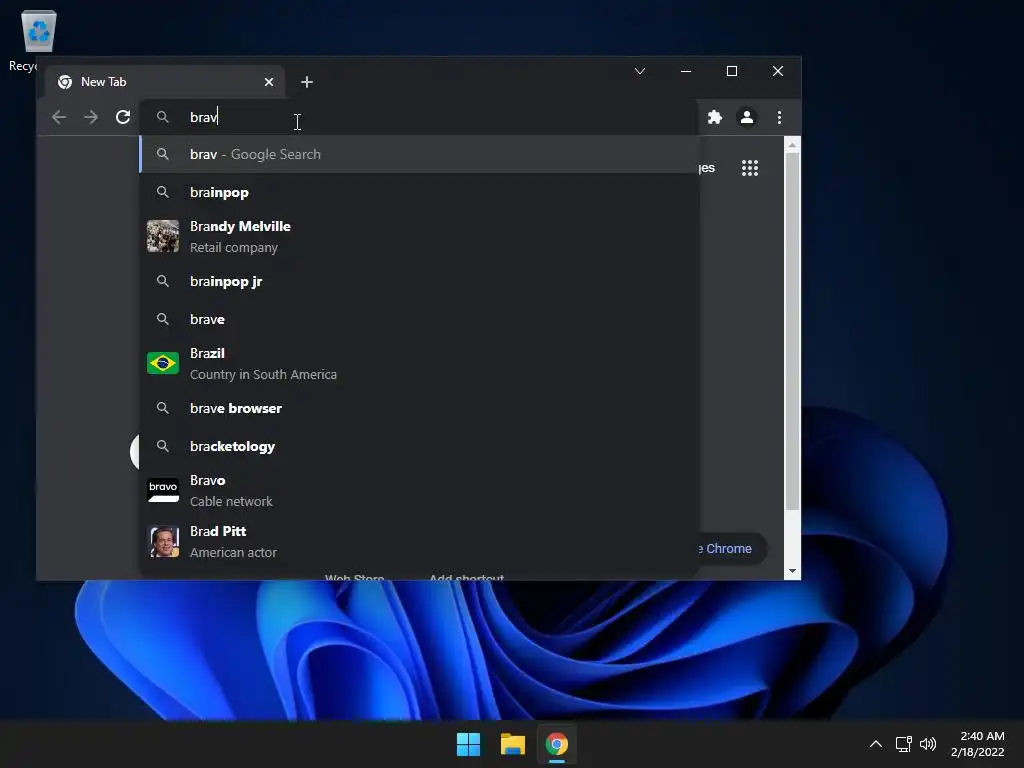Open the network tray icon
The width and height of the screenshot is (1024, 768).
[x=903, y=744]
